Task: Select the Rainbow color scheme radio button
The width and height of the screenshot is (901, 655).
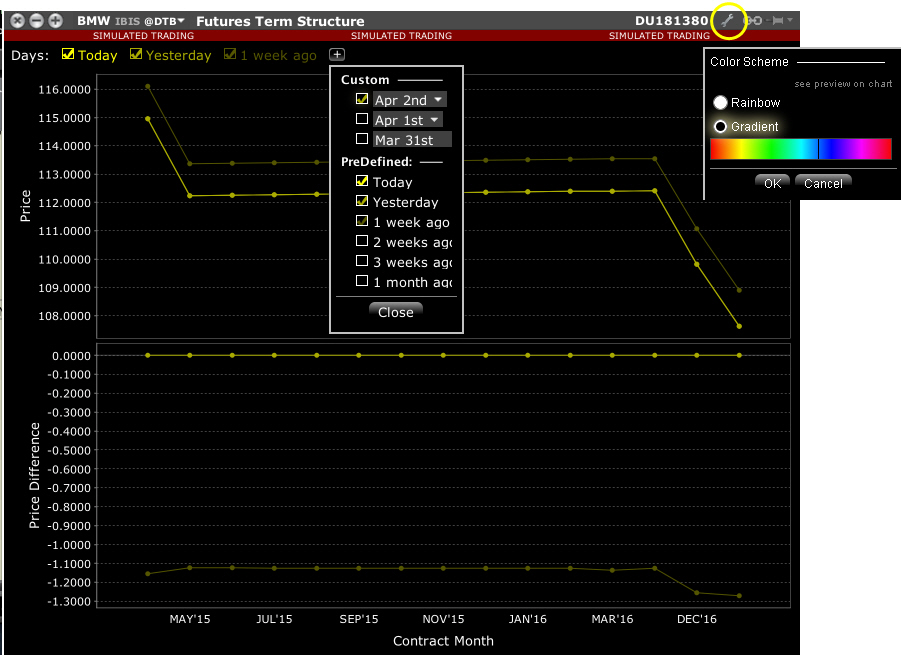Action: pos(720,102)
